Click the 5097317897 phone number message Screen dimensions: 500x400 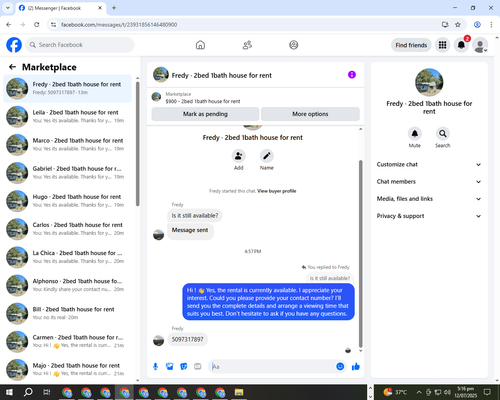click(x=188, y=339)
